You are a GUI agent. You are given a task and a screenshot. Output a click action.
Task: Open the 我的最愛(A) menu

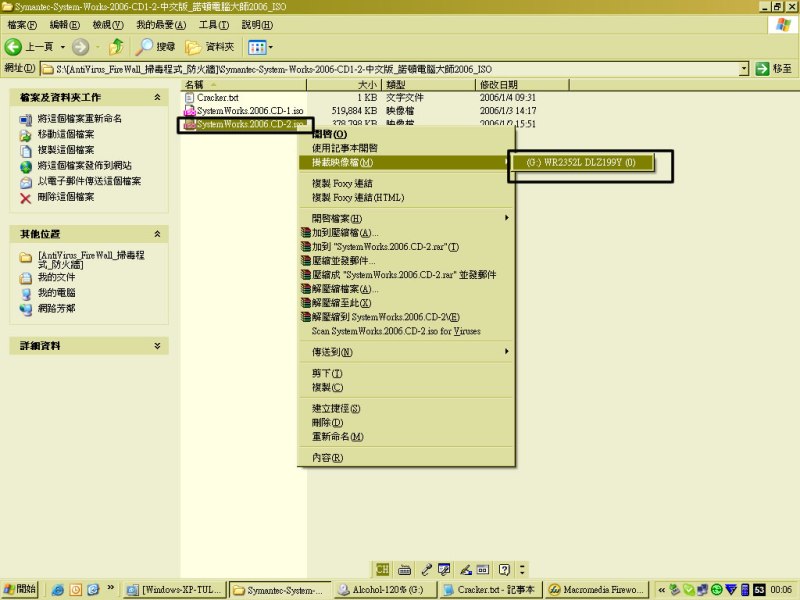click(161, 25)
